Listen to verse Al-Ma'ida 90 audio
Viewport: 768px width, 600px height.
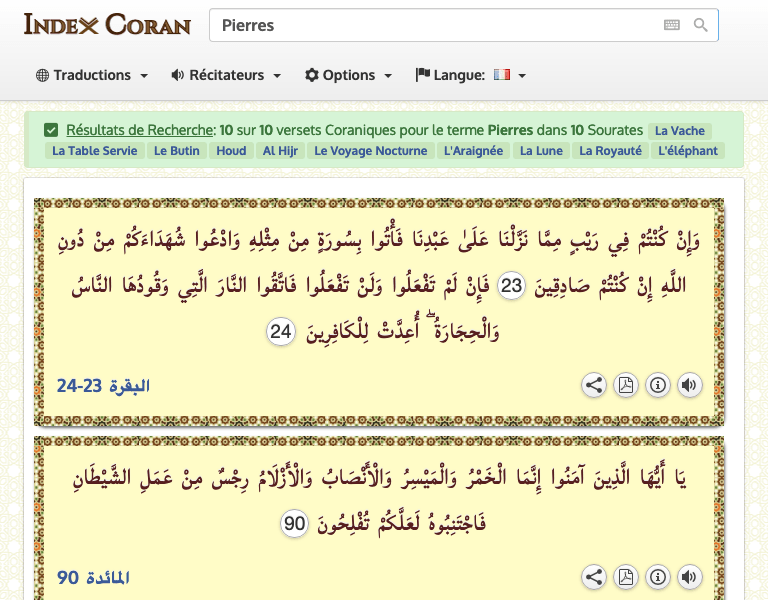688,577
